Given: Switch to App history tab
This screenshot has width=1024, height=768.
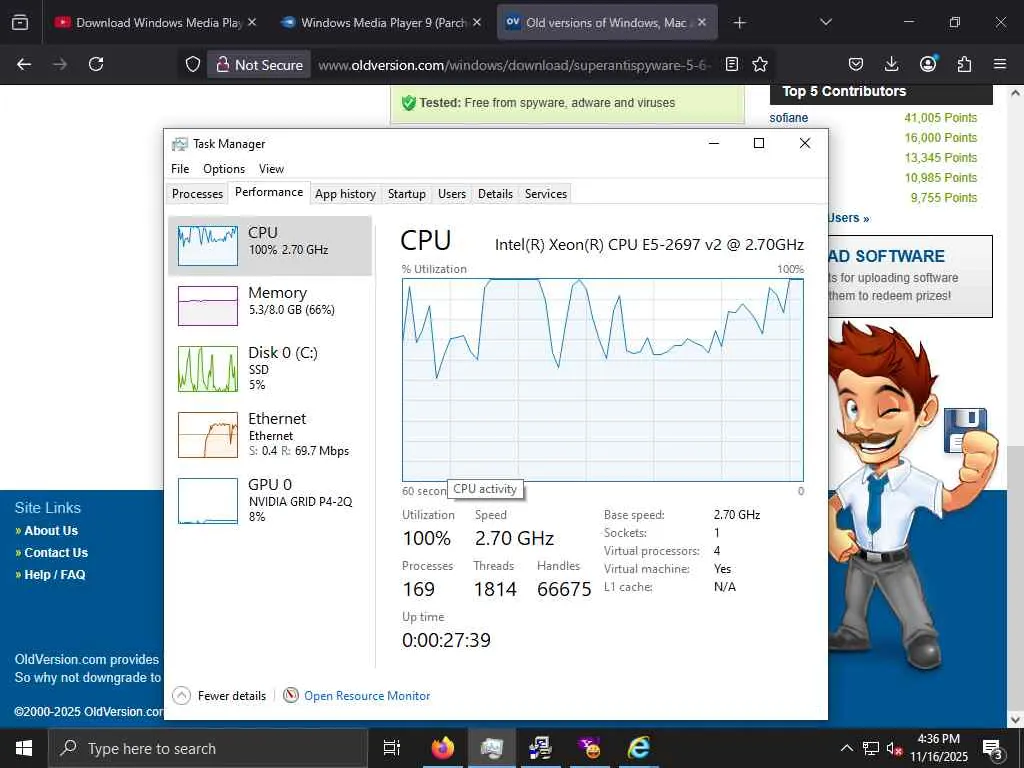Looking at the screenshot, I should (345, 193).
